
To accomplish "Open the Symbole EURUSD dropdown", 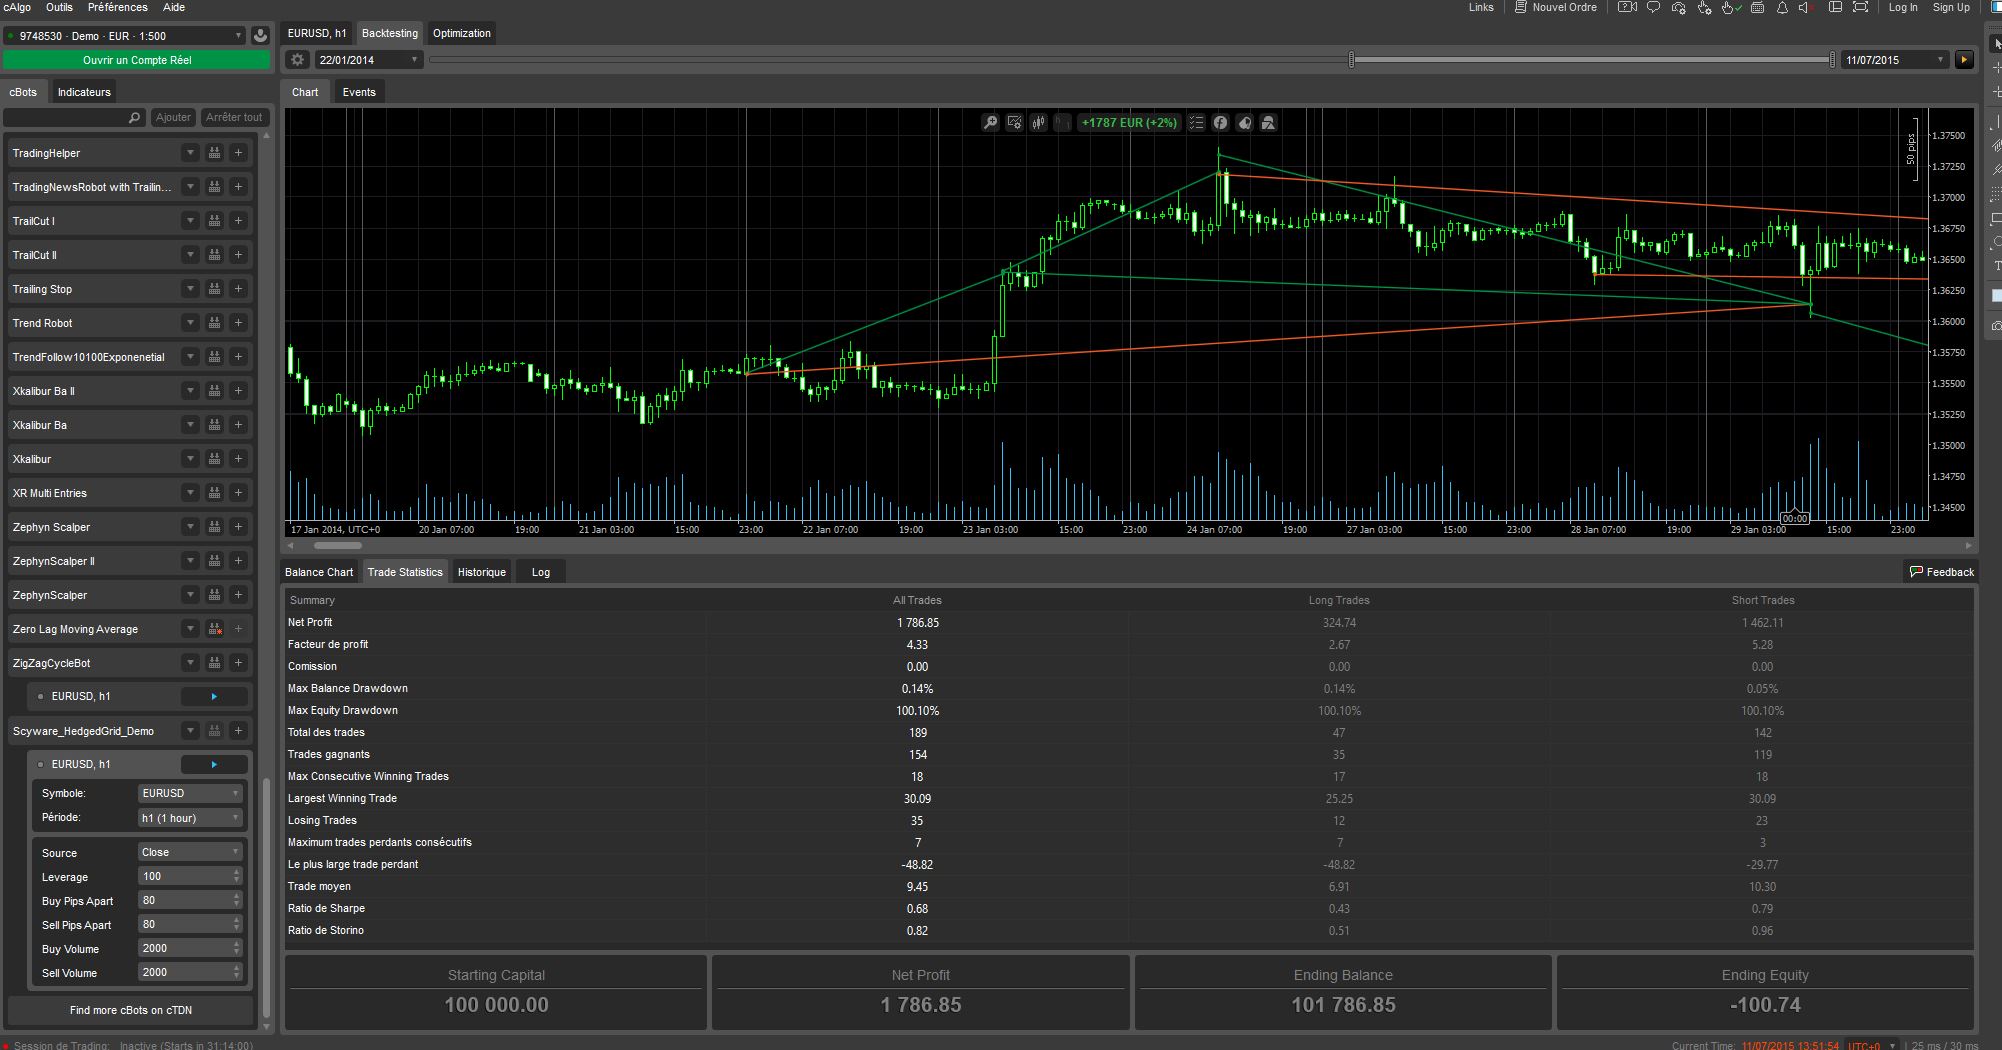I will click(190, 793).
